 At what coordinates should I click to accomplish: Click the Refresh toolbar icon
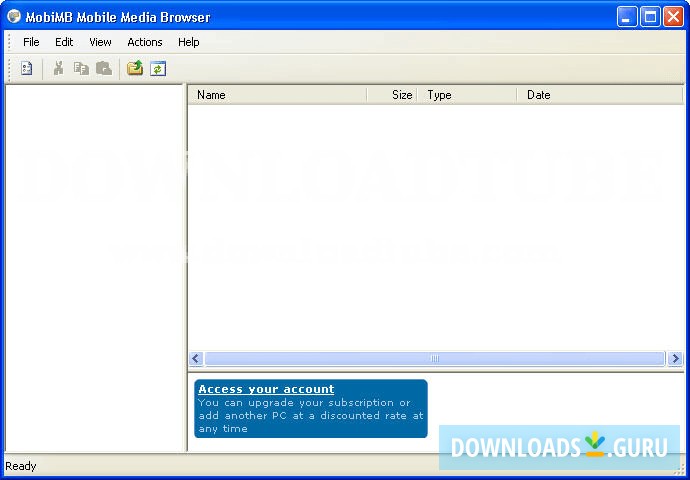[x=158, y=69]
